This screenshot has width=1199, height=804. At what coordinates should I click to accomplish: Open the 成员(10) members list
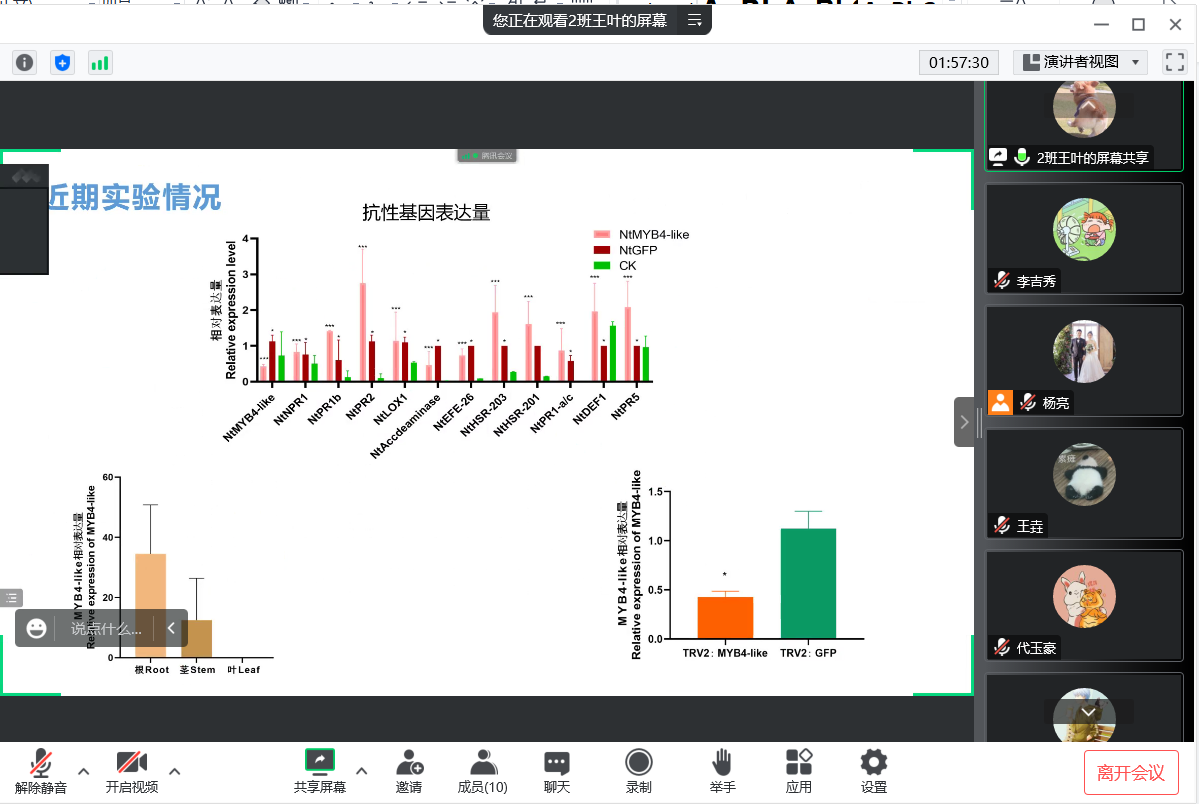click(482, 771)
